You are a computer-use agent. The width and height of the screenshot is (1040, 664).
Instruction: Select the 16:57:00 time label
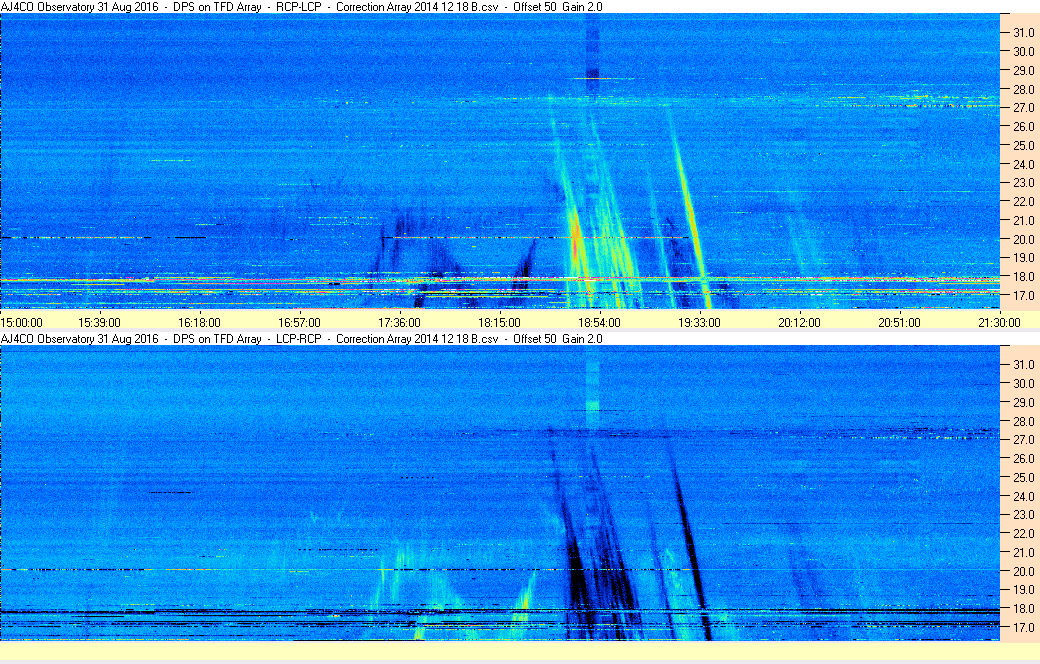click(x=299, y=323)
